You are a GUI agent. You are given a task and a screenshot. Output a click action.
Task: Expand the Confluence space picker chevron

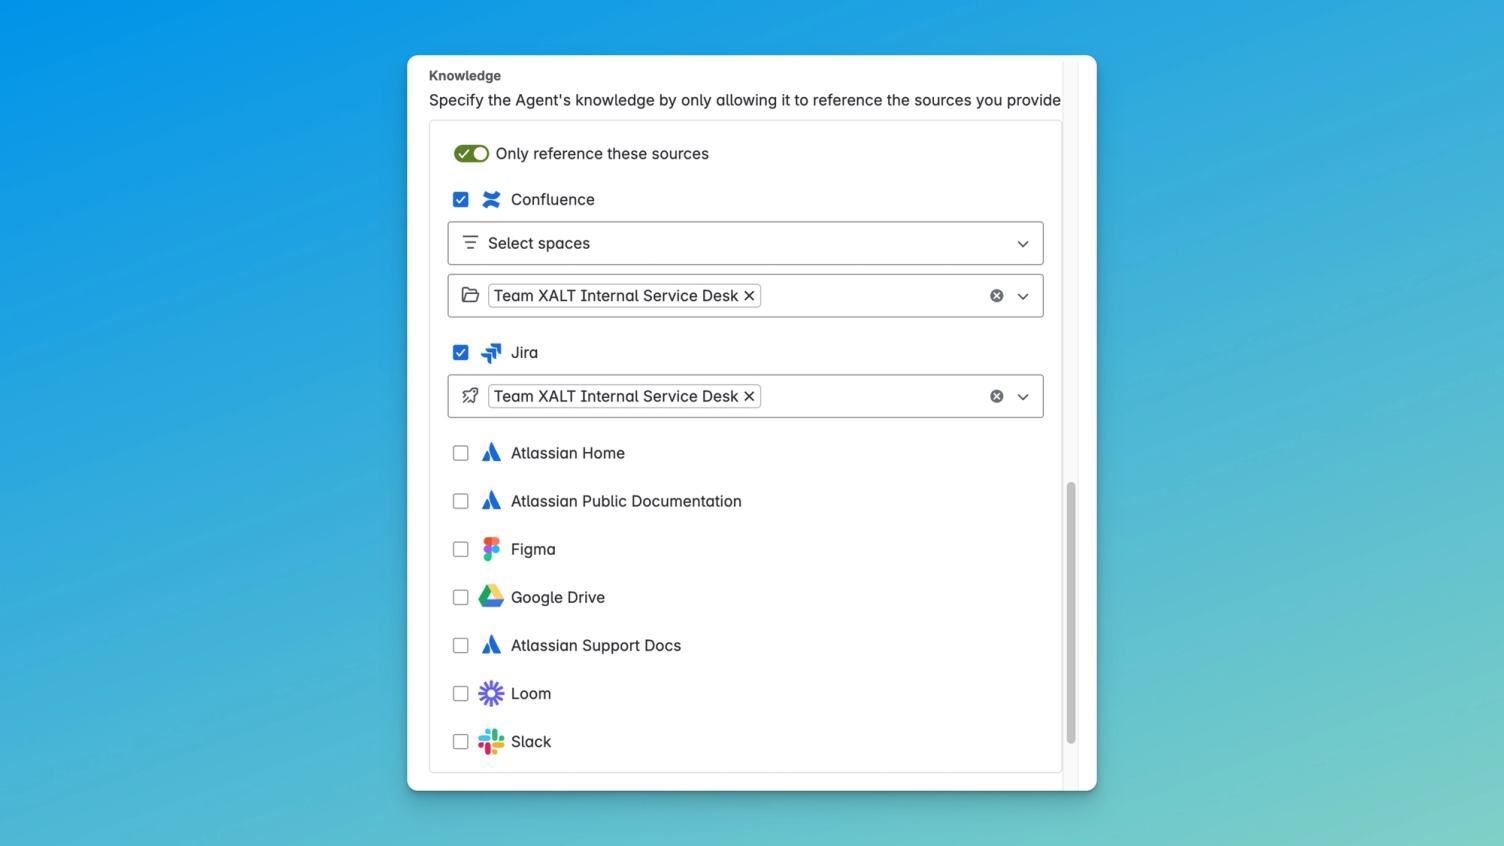tap(1023, 296)
